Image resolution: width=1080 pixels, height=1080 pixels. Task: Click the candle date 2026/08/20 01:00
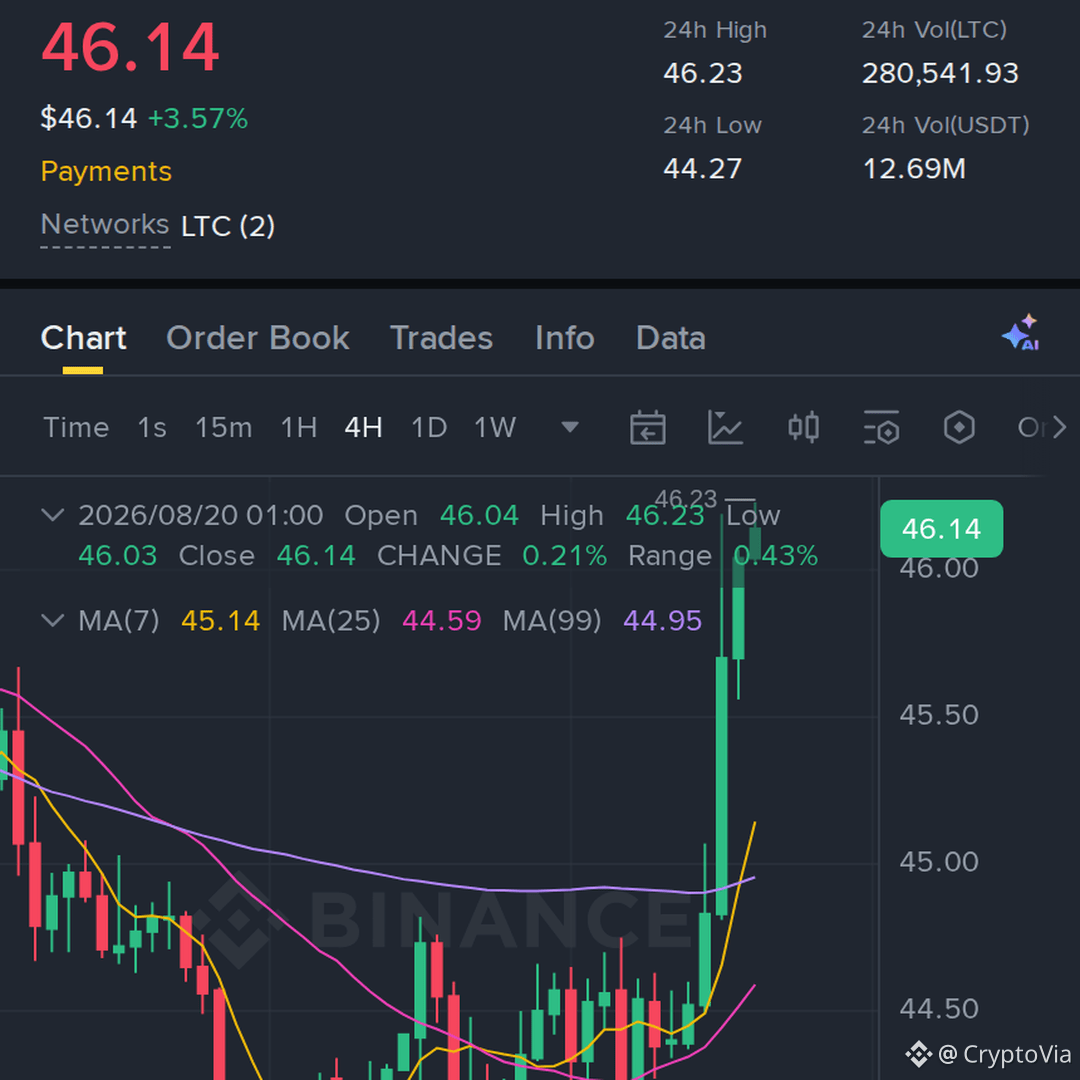[x=200, y=515]
